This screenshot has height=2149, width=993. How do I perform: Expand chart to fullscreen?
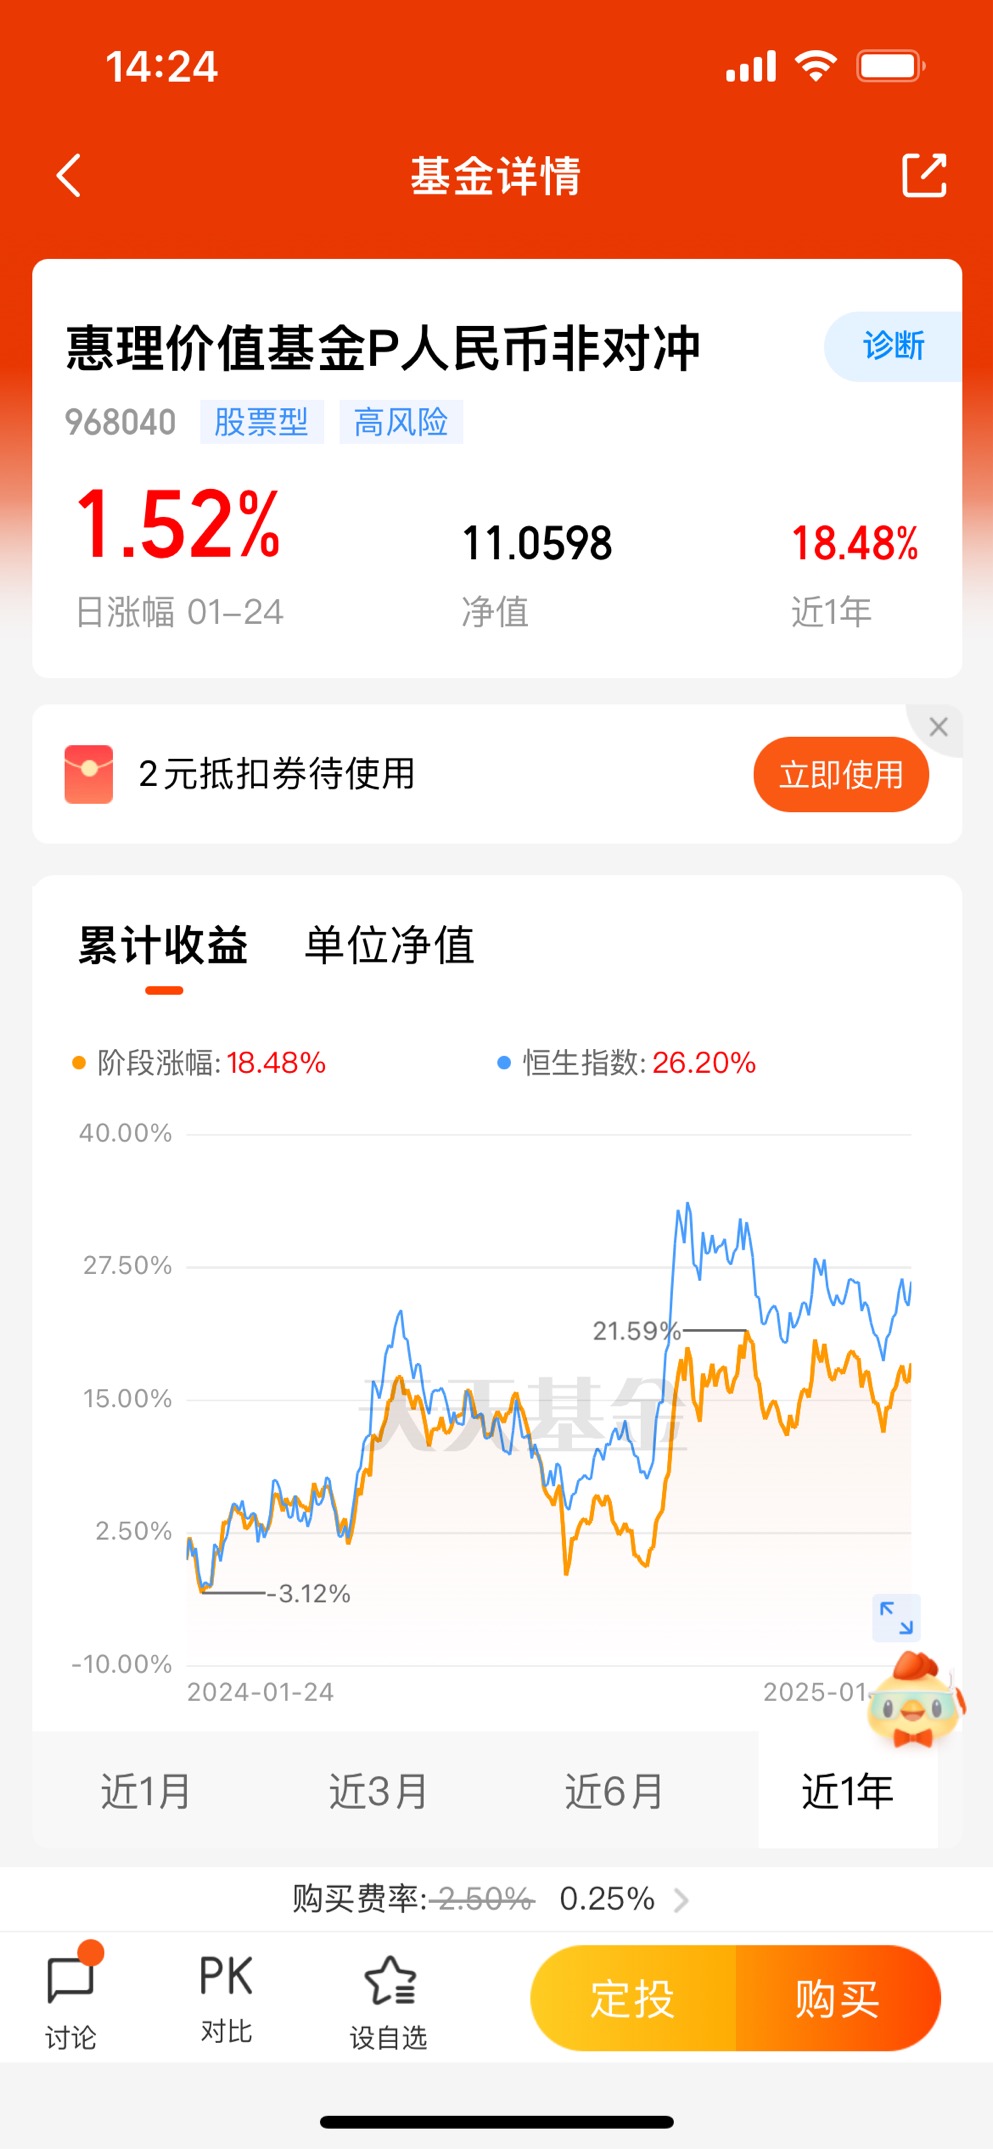tap(896, 1617)
